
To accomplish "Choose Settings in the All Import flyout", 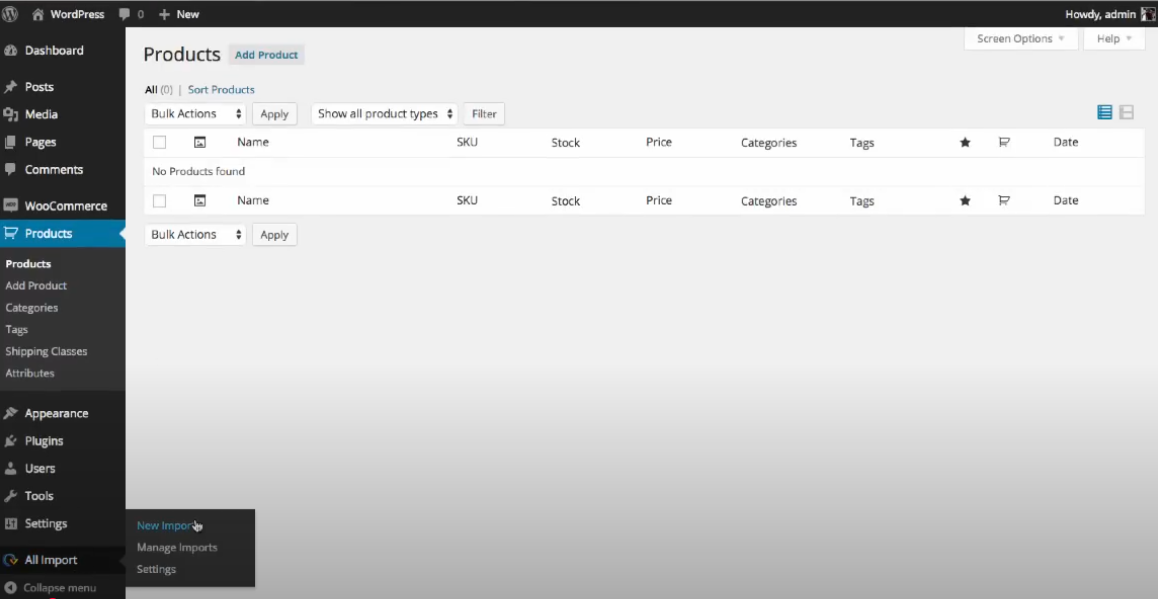I will (x=157, y=569).
